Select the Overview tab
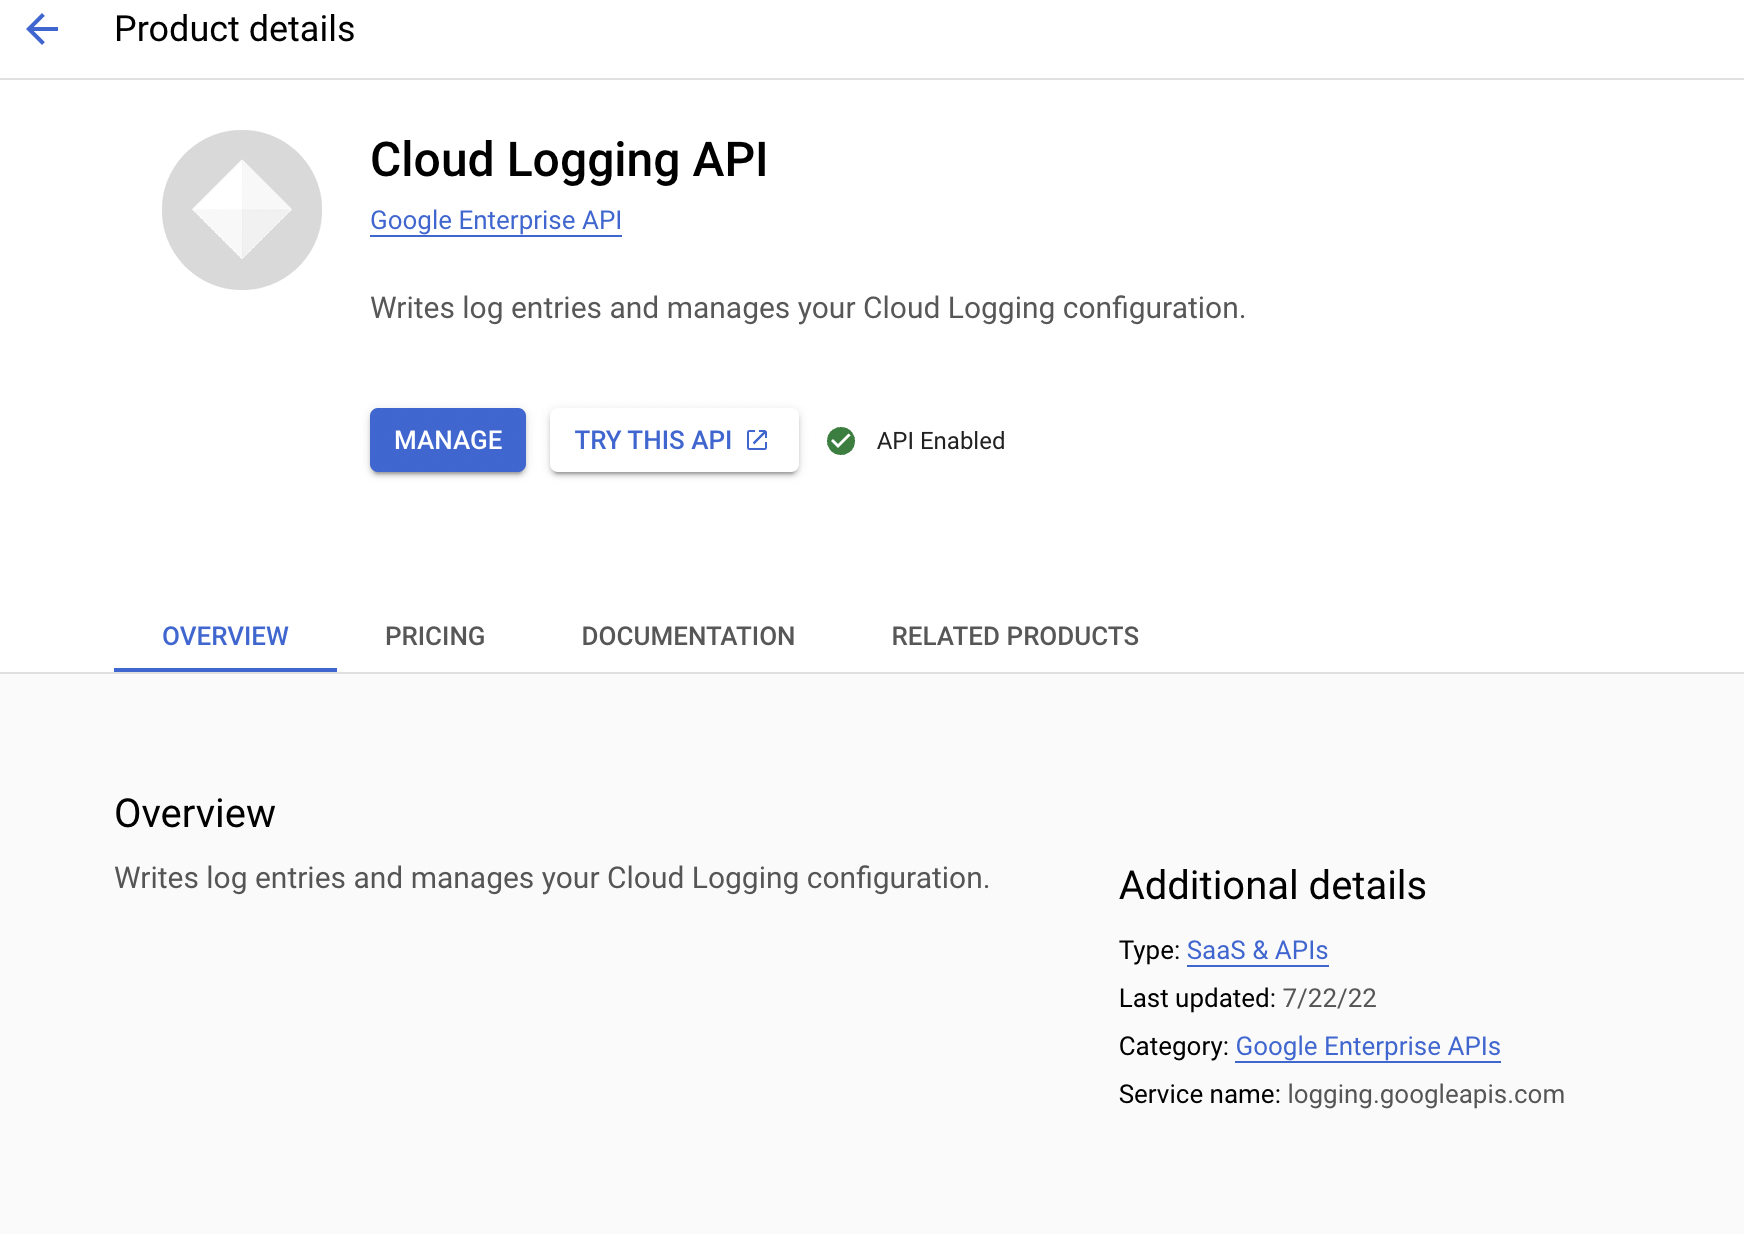 coord(225,636)
